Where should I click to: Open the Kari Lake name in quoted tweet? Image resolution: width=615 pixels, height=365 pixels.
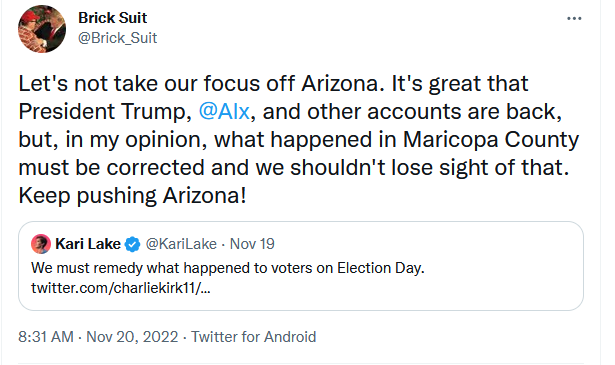[88, 244]
